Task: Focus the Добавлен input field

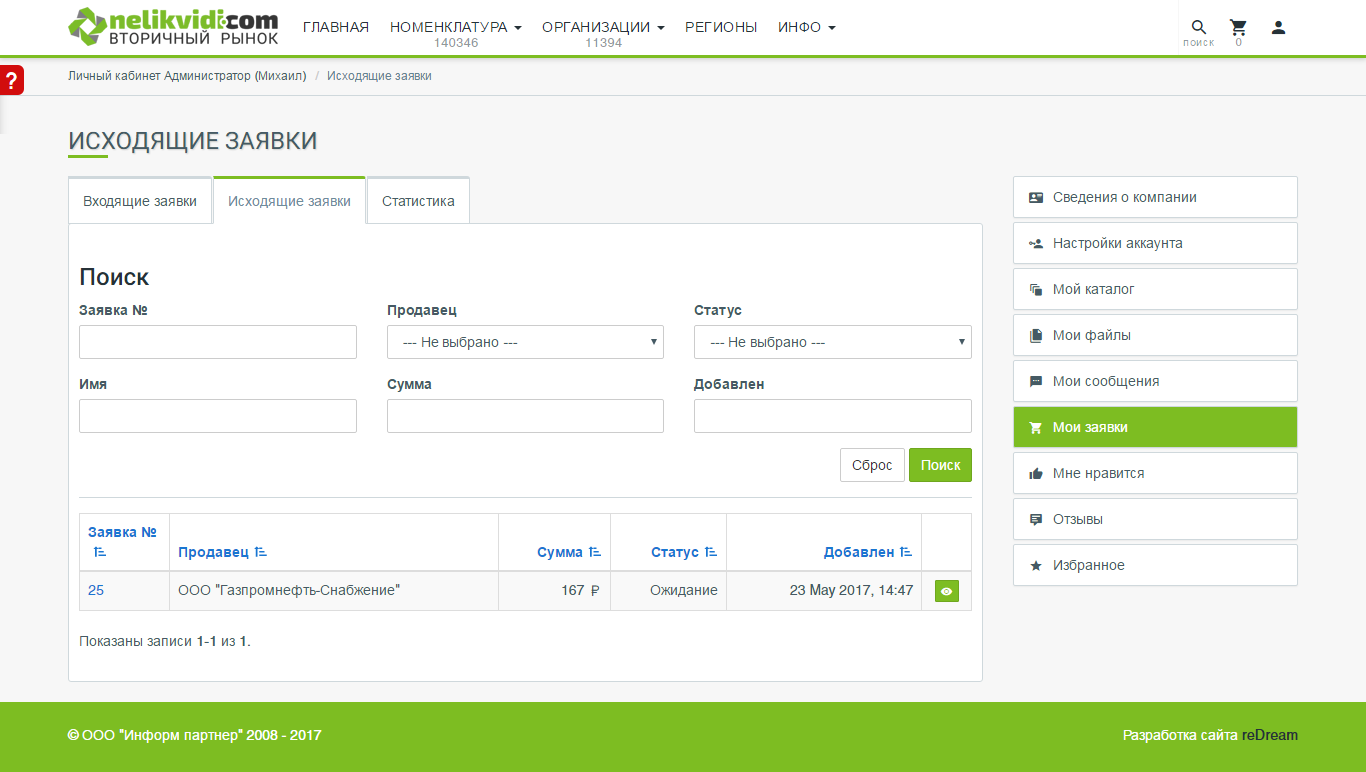Action: [x=833, y=416]
